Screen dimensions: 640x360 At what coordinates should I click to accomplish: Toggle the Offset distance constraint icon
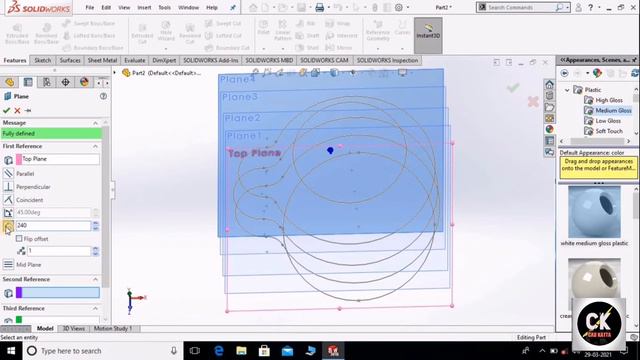pos(8,226)
